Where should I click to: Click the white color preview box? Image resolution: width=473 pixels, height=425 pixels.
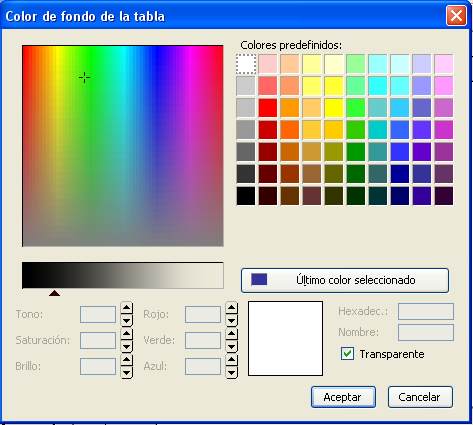tap(285, 338)
